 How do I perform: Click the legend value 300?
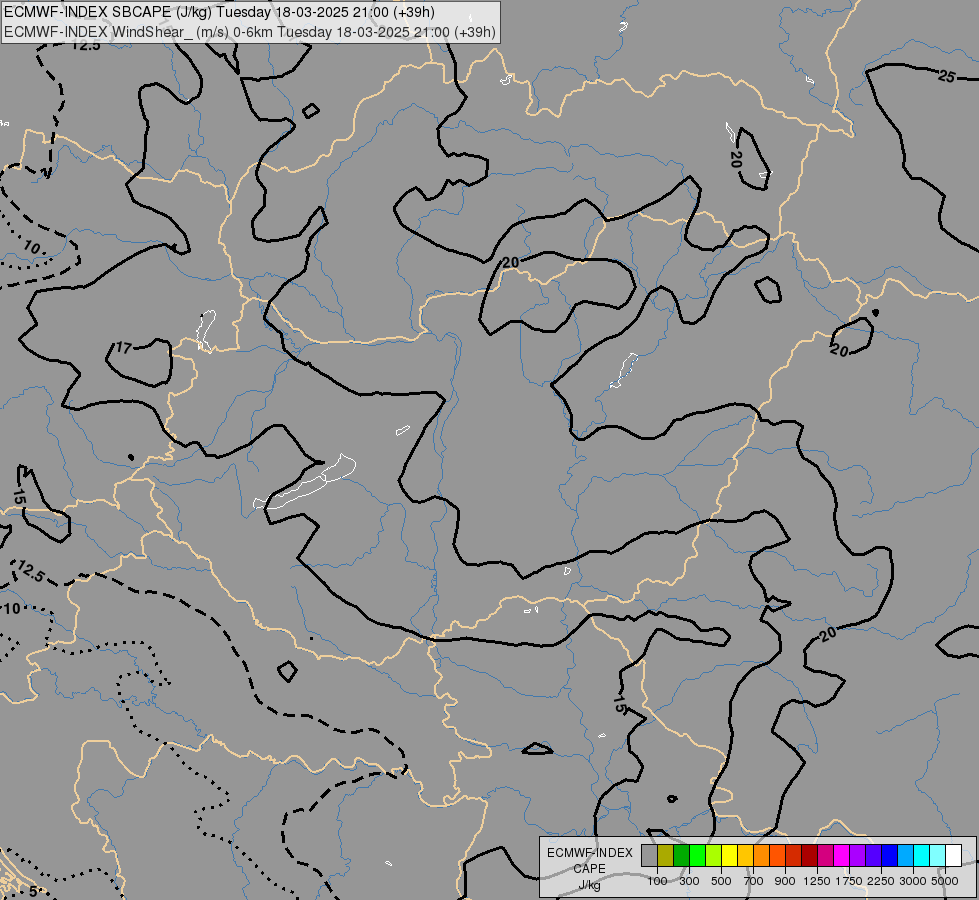[689, 881]
